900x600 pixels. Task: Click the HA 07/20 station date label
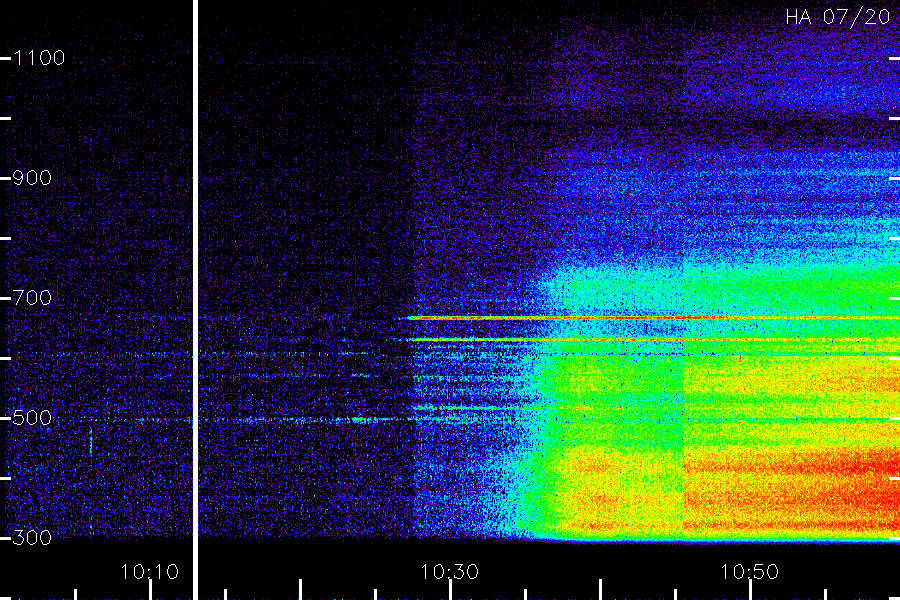(x=837, y=17)
